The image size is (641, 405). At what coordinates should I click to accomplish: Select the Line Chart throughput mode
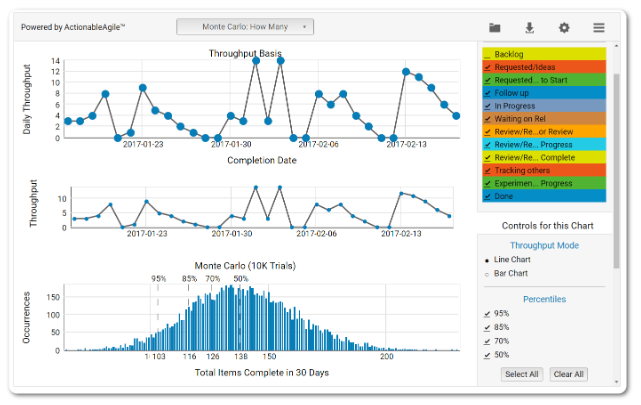pyautogui.click(x=487, y=259)
